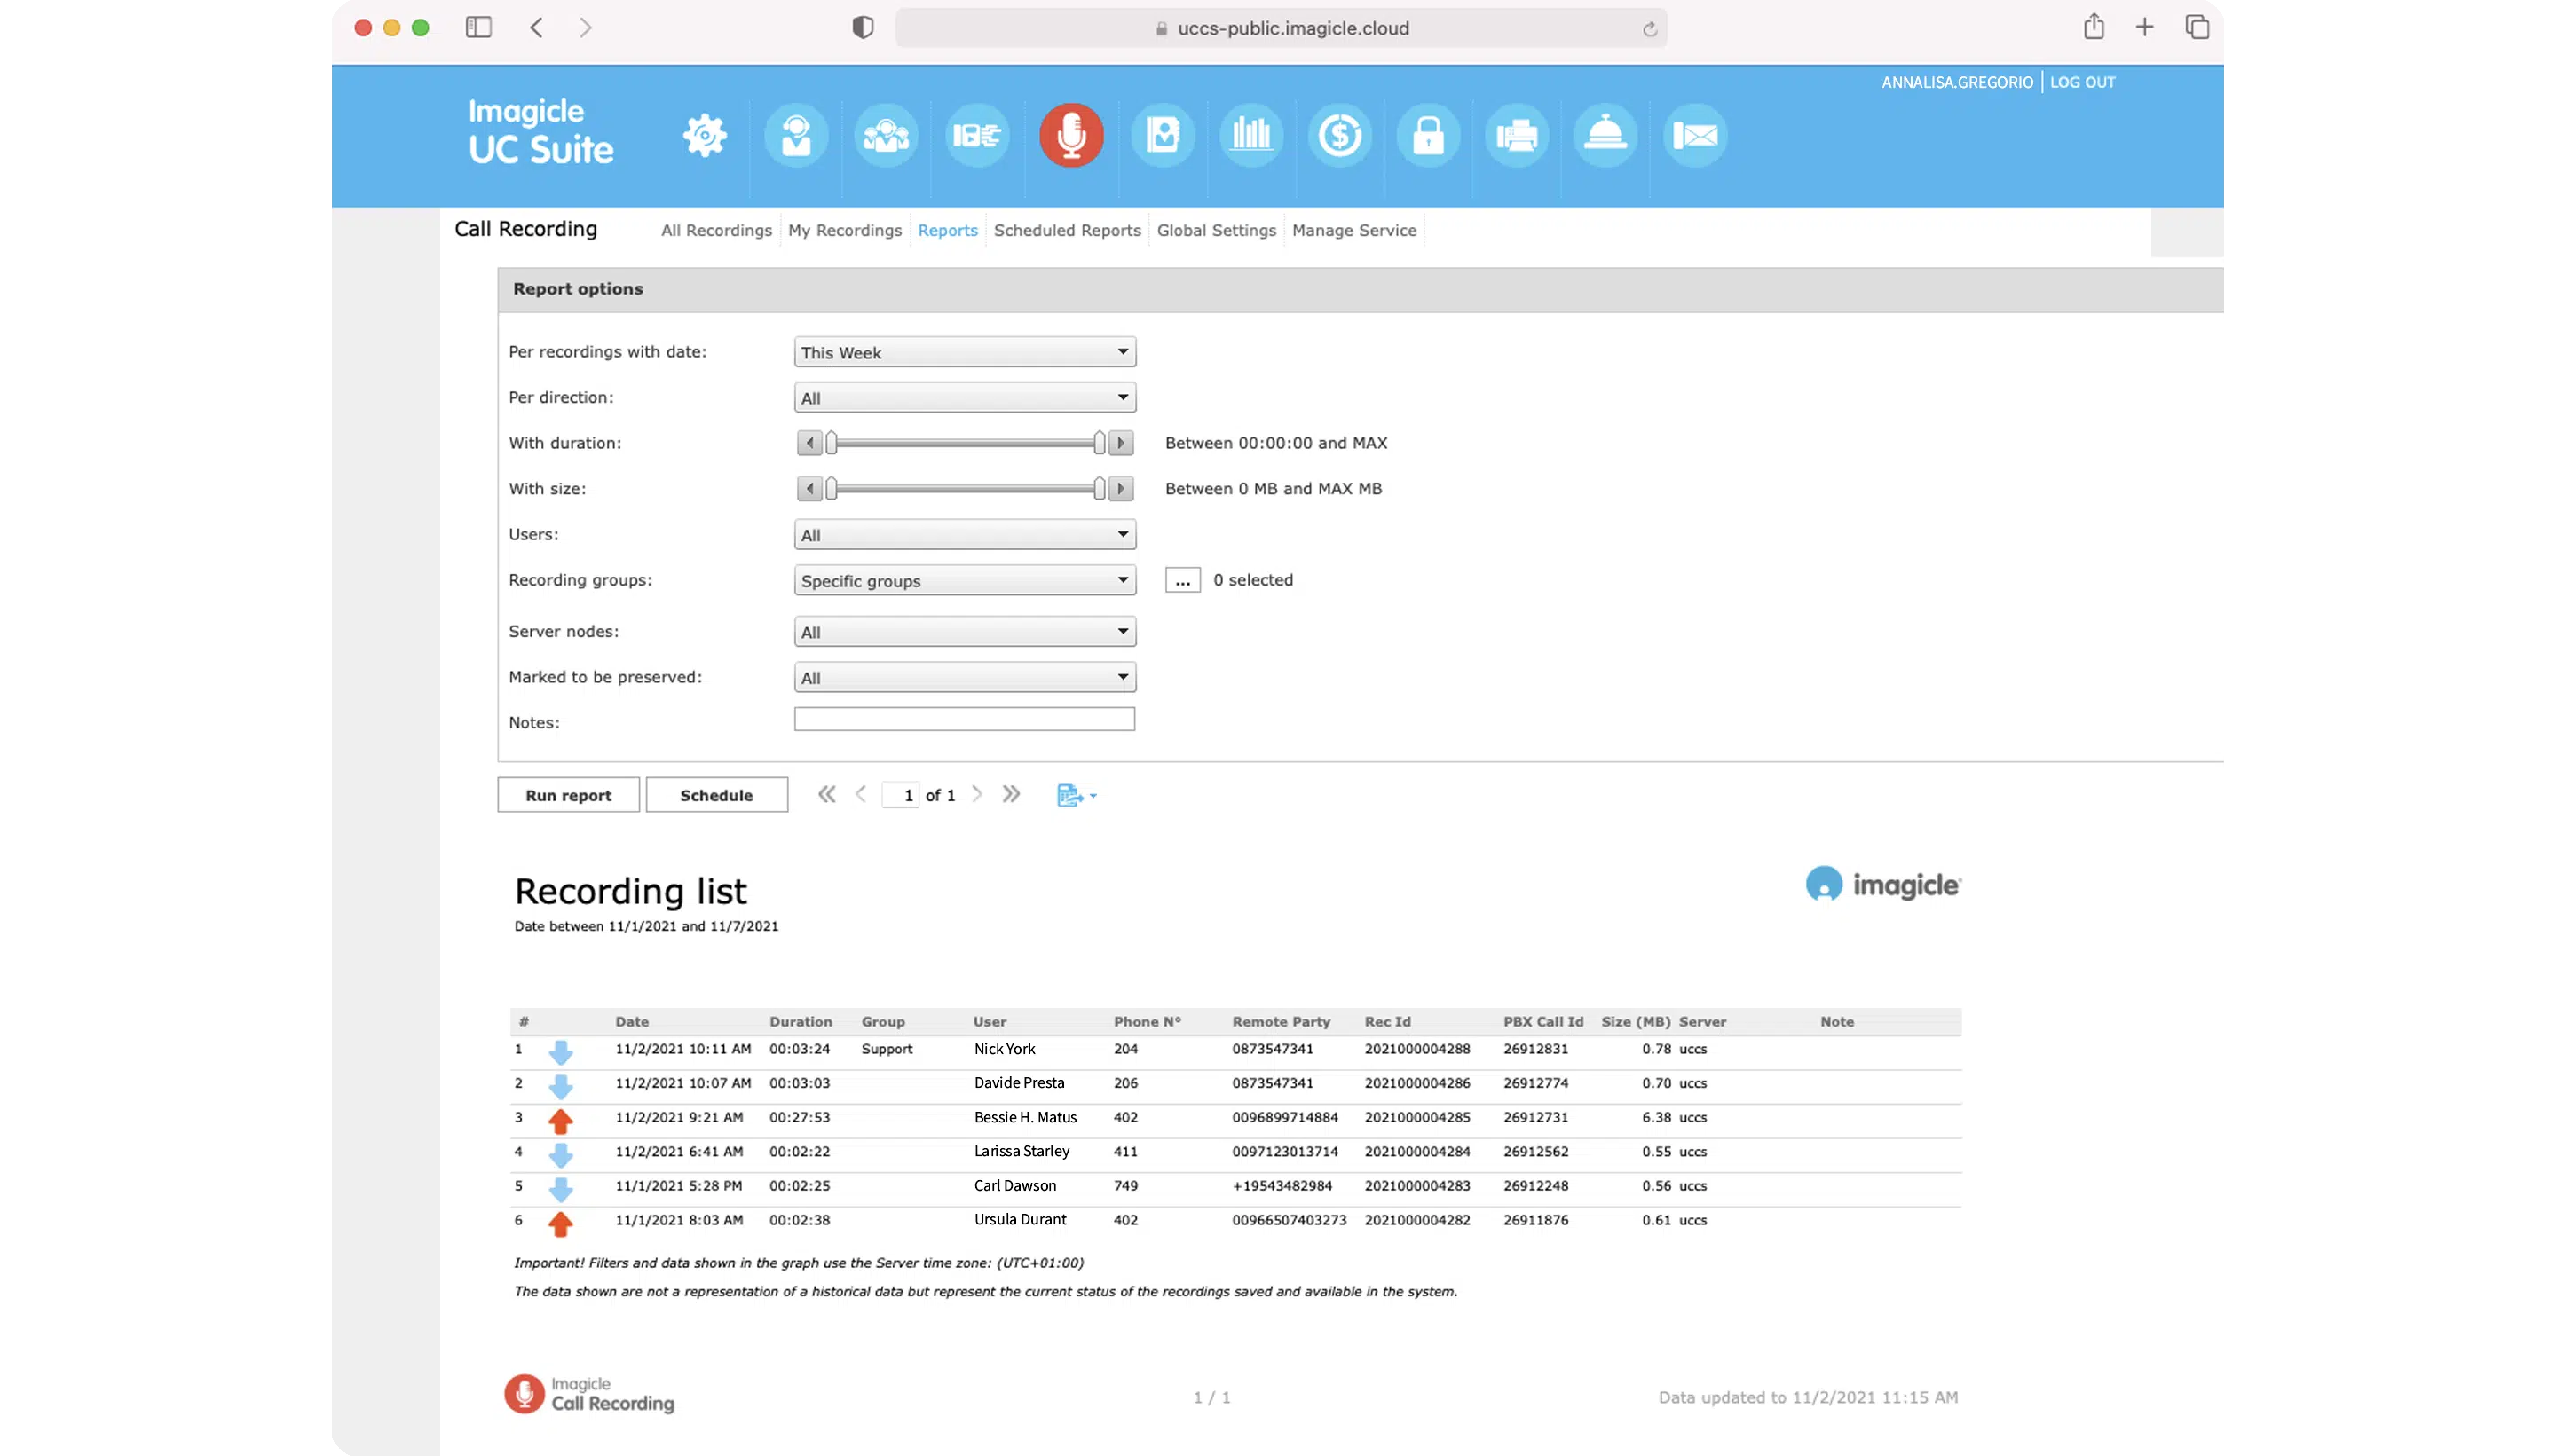Expand the Marked to be preserved dropdown

(x=964, y=677)
